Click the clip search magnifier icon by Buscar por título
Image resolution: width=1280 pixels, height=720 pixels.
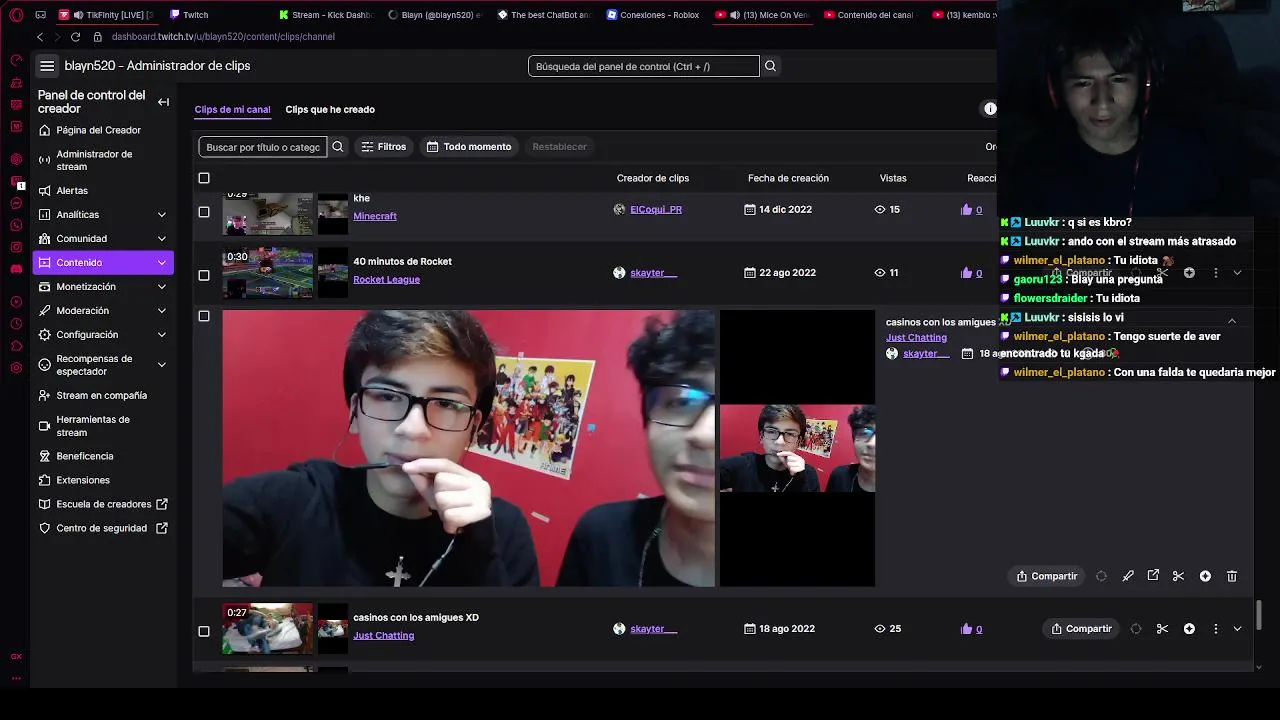point(338,147)
